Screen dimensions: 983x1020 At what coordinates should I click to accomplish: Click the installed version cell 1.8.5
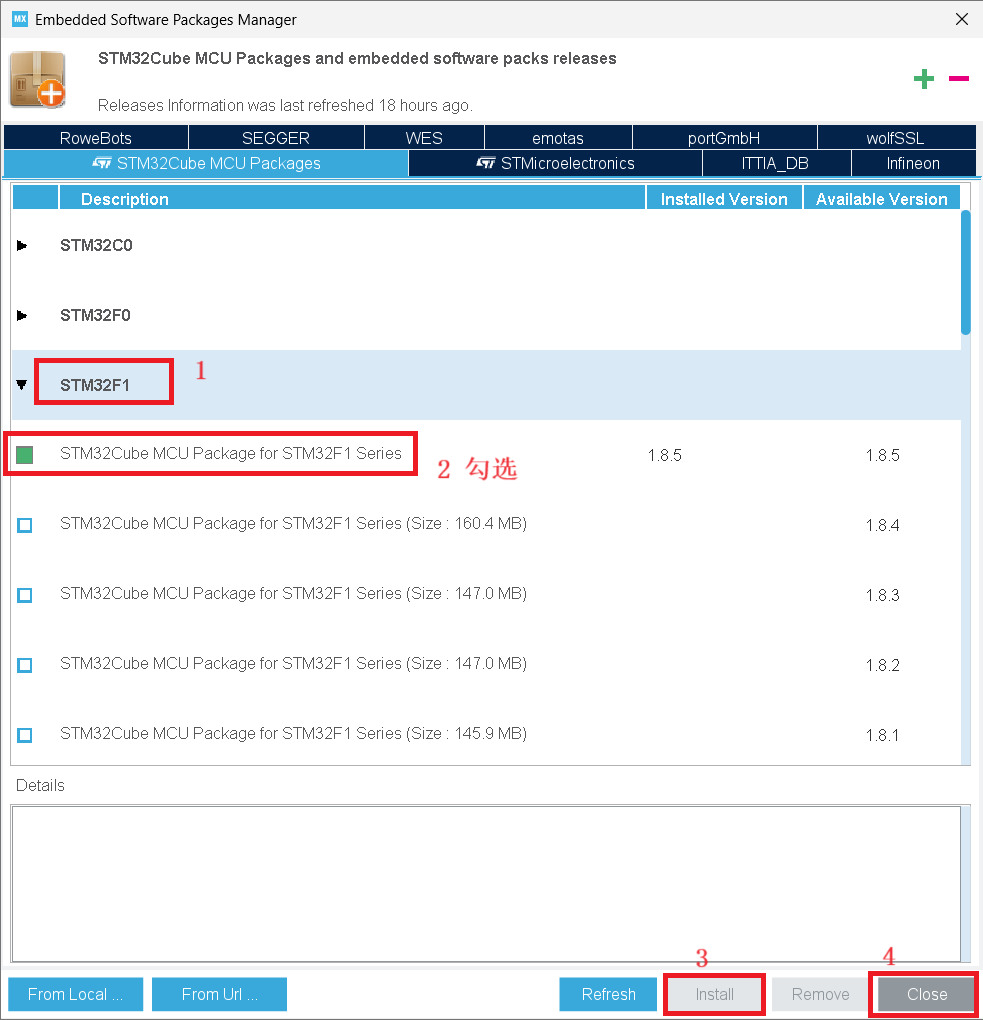click(x=665, y=455)
